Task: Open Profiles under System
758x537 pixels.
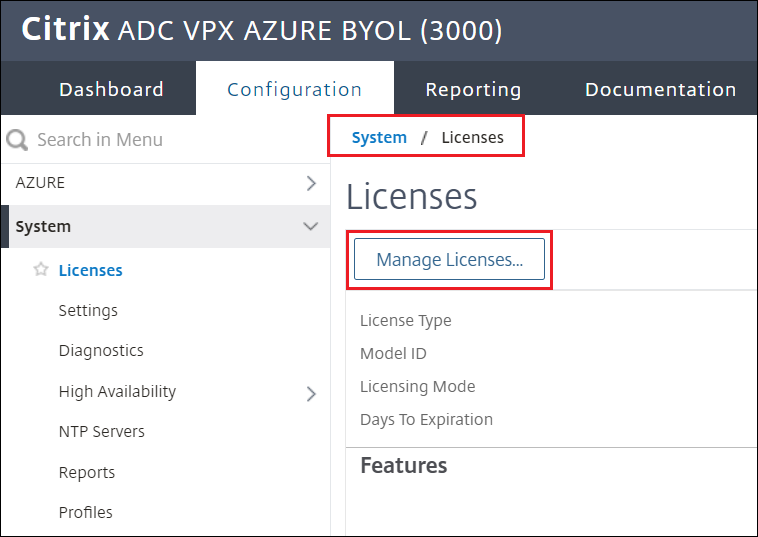Action: 86,512
